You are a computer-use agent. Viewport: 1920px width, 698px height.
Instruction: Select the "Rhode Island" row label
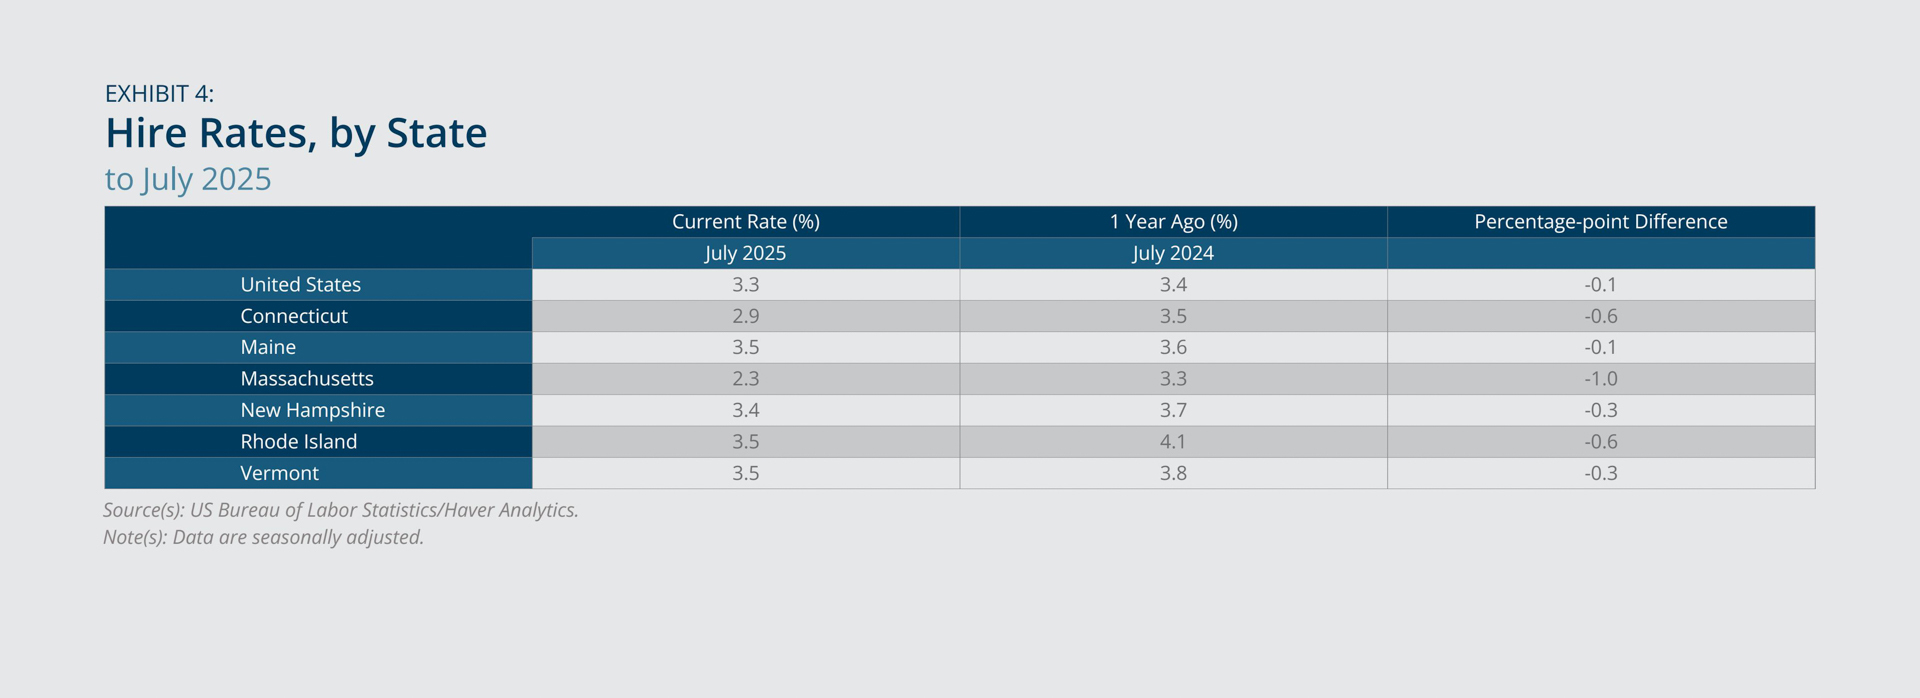tap(298, 442)
